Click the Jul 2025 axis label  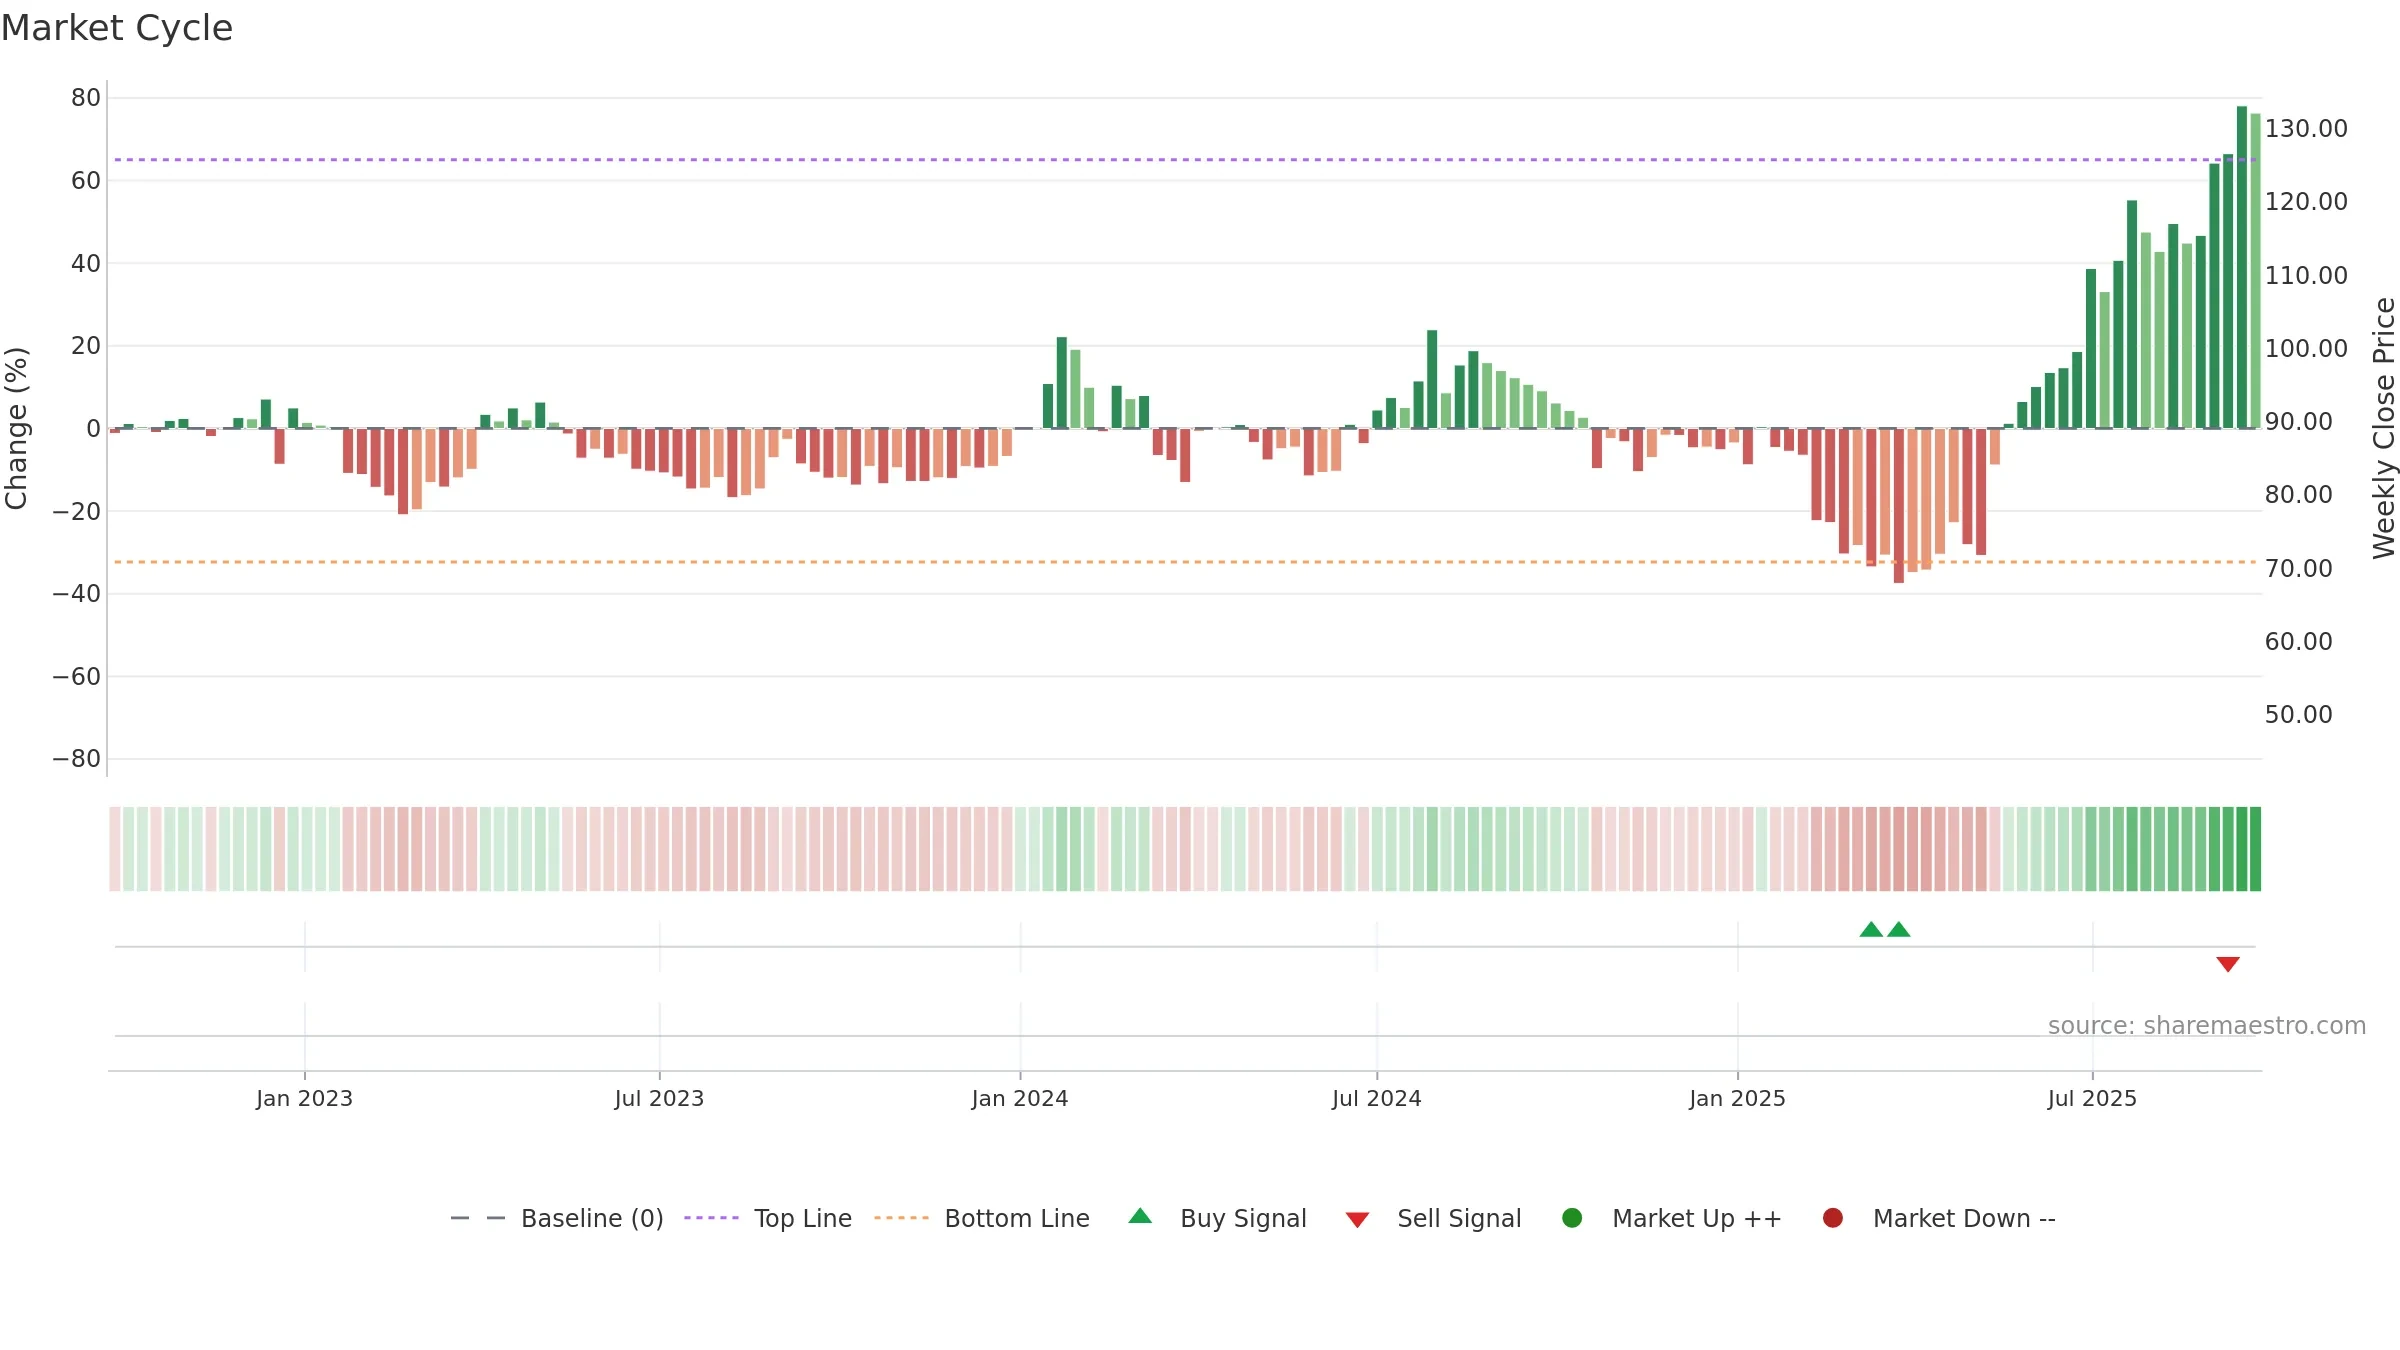(2092, 1098)
